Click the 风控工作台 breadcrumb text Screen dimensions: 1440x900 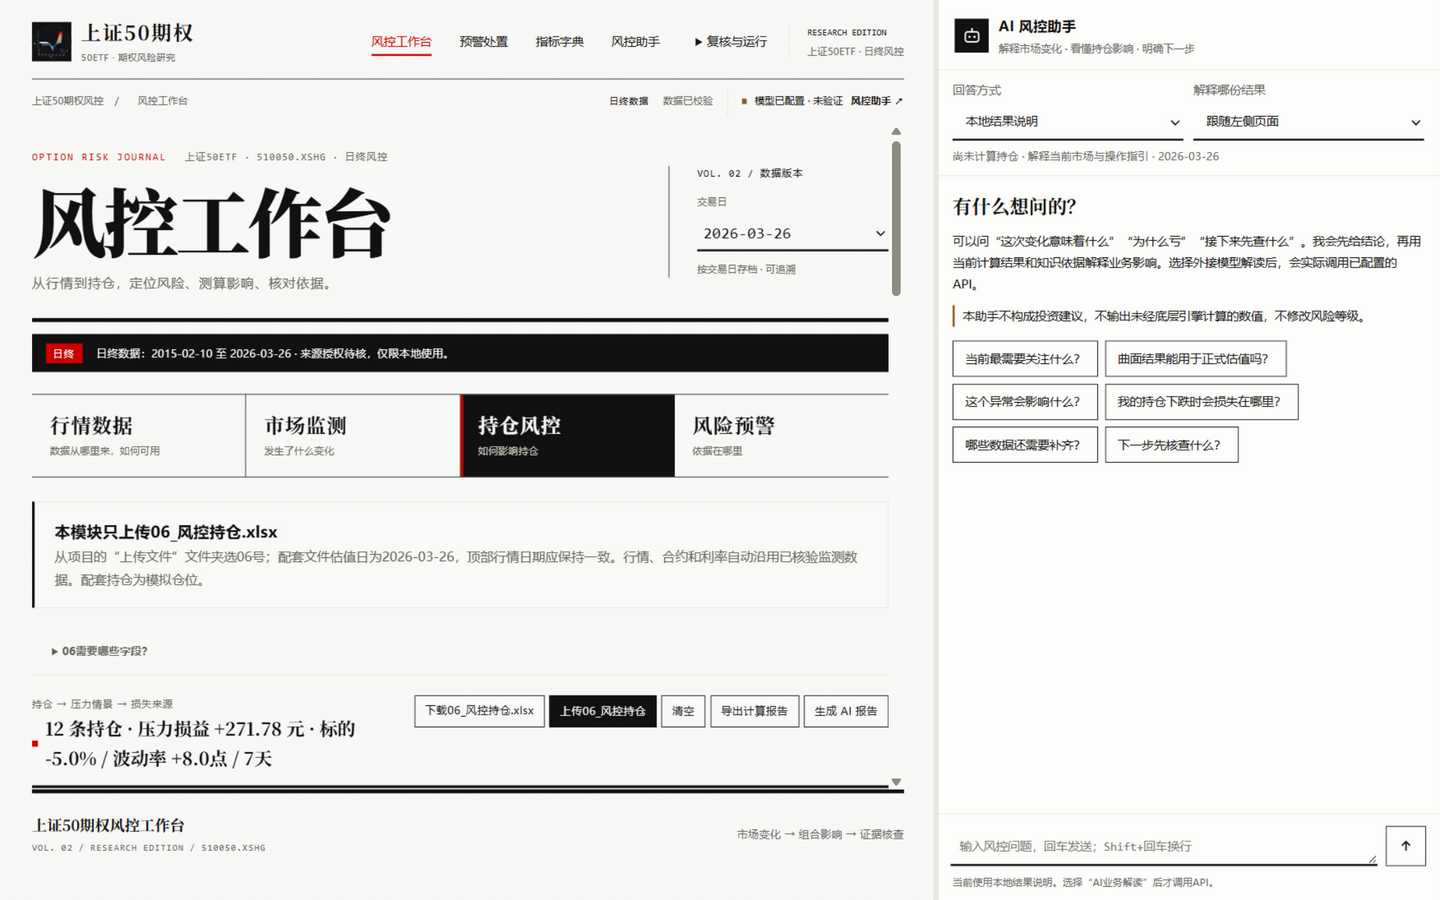[x=162, y=101]
